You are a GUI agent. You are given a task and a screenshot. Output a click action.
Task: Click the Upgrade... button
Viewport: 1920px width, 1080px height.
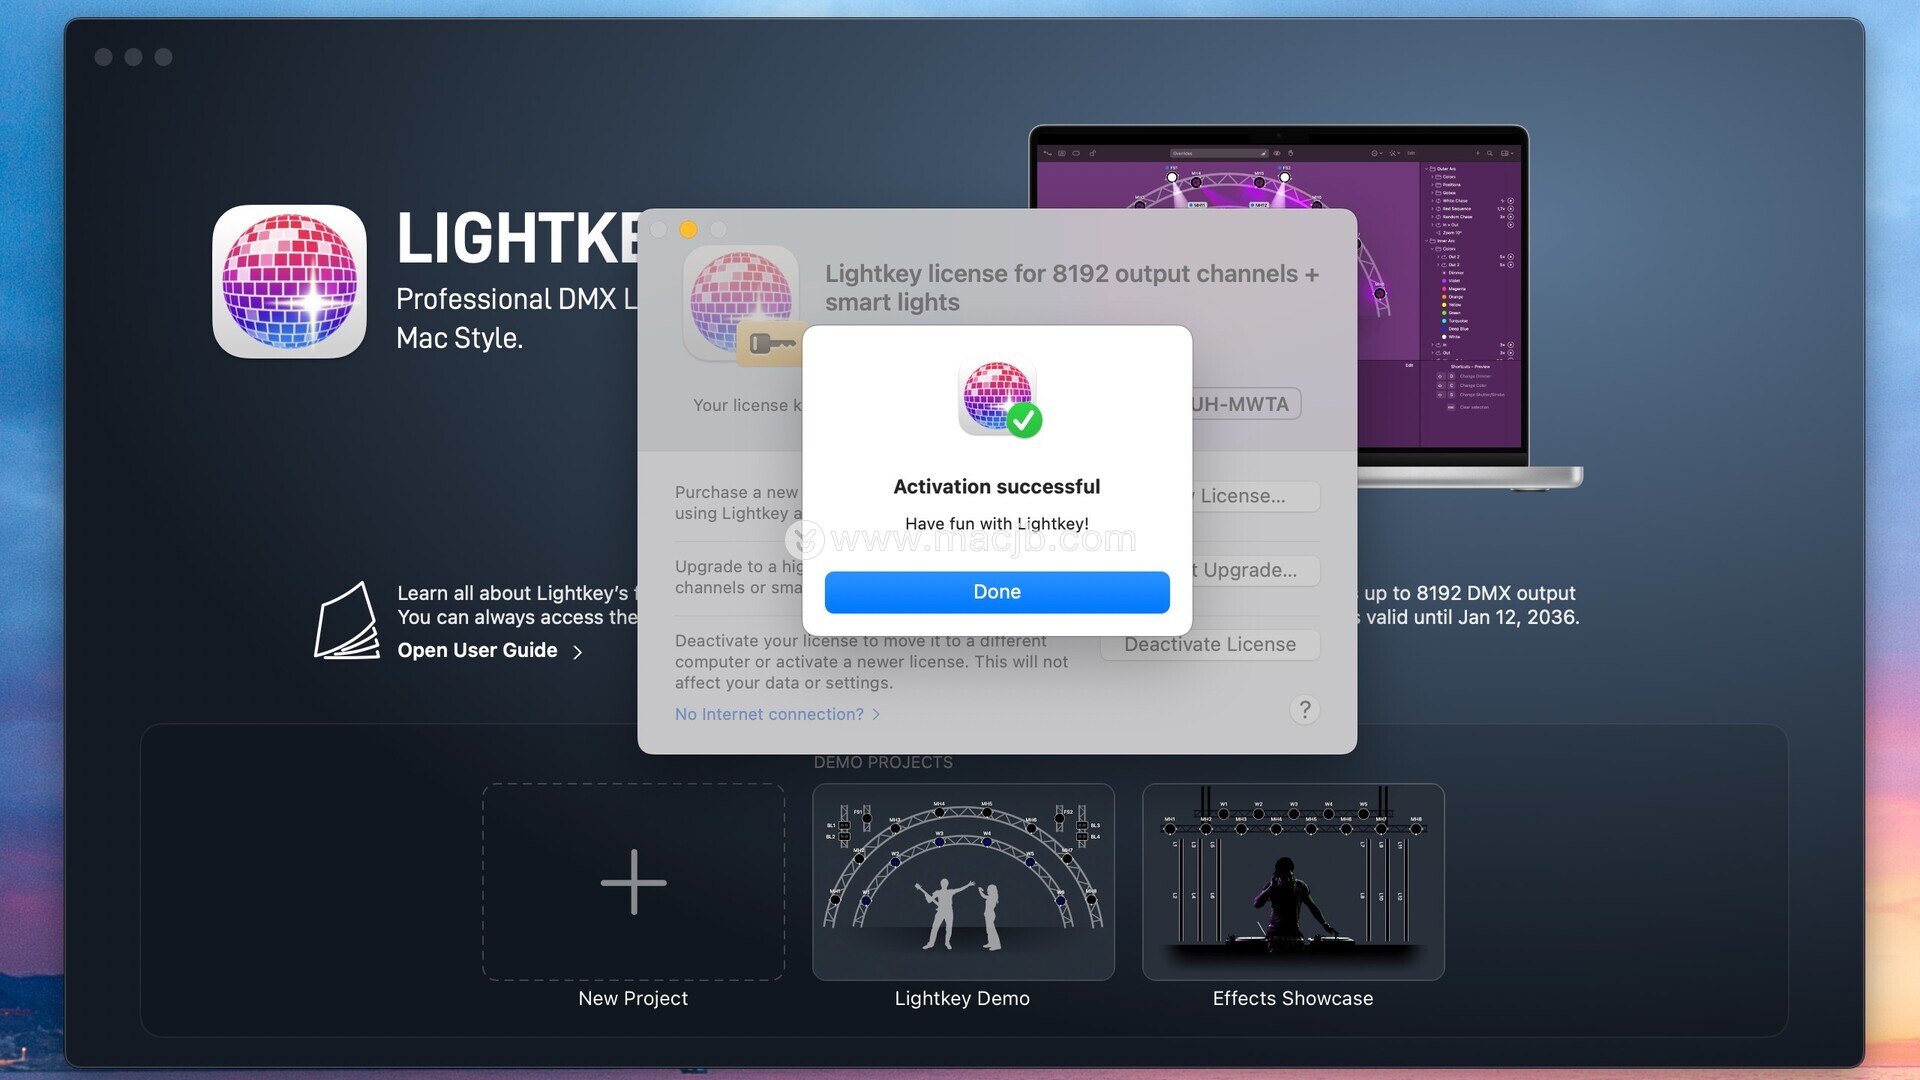(x=1252, y=570)
